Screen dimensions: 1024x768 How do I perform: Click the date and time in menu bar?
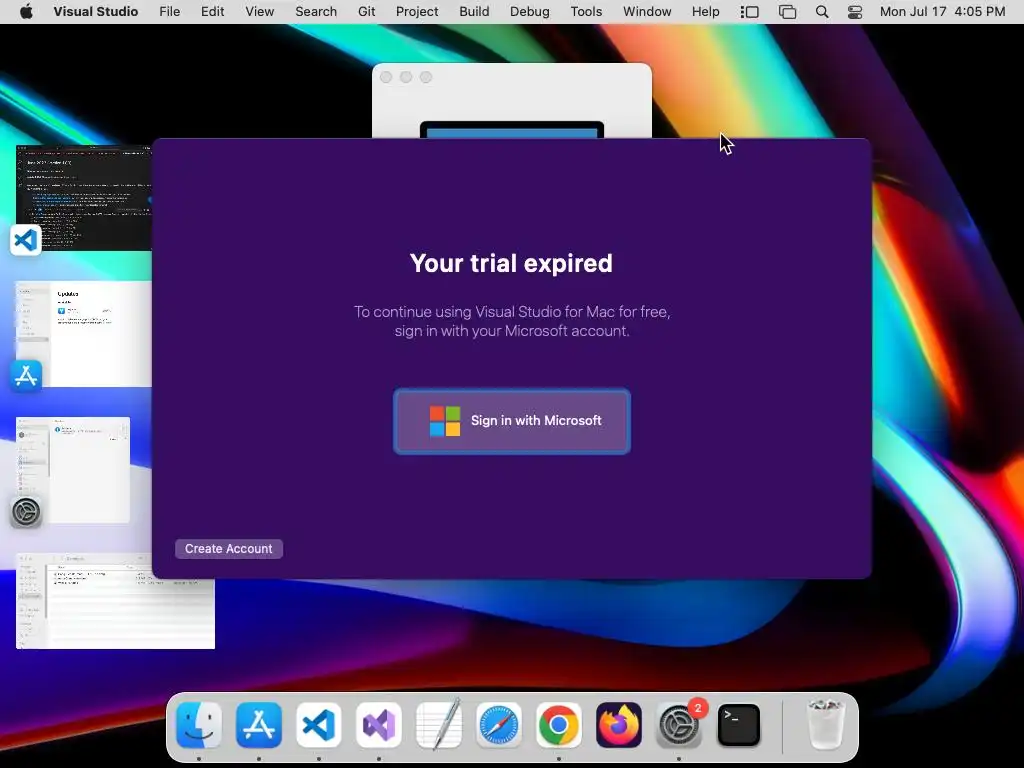point(942,12)
